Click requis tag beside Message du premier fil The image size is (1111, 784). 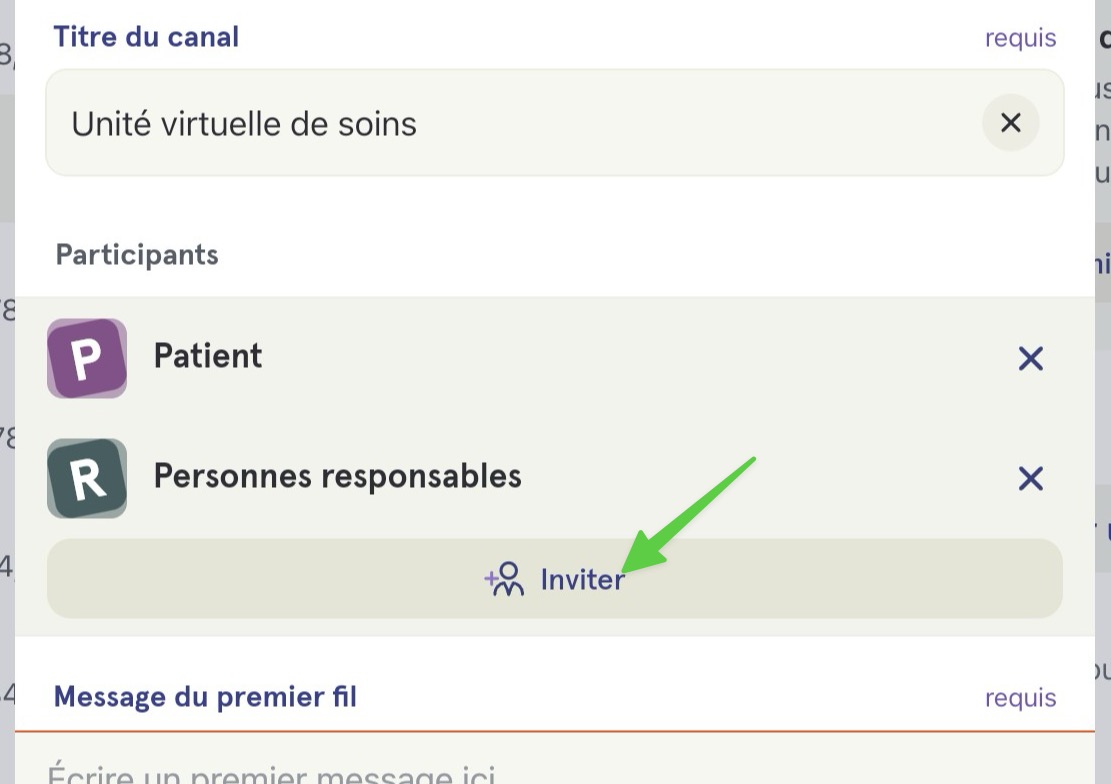coord(1020,698)
